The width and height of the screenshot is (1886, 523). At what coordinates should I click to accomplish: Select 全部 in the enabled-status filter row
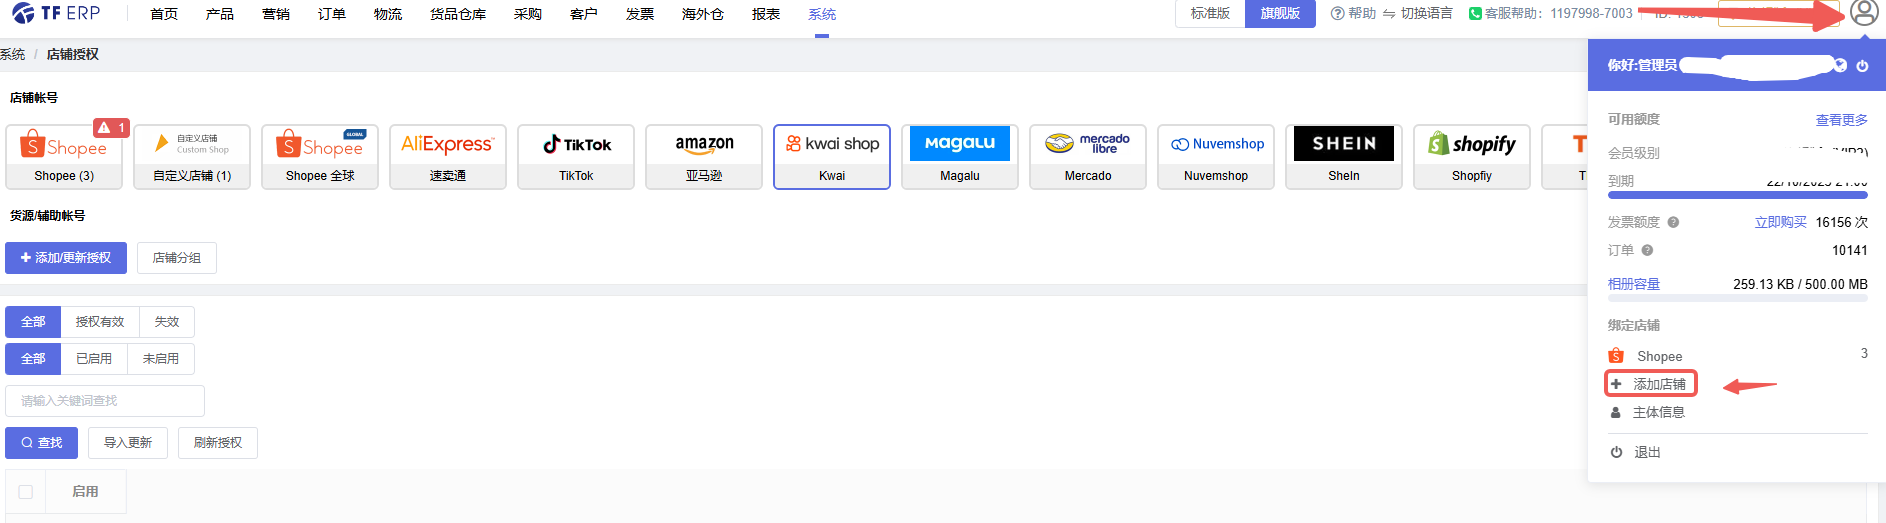coord(33,359)
